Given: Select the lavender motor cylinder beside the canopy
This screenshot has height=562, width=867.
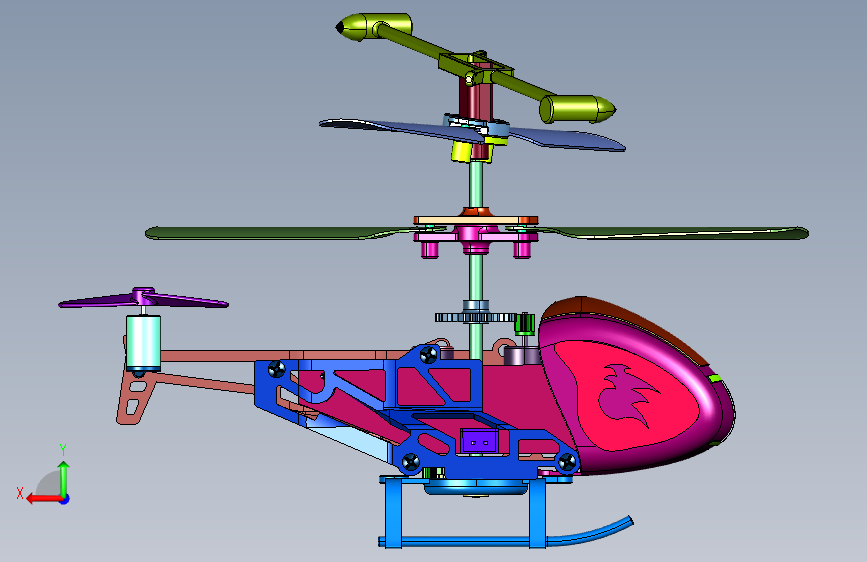Looking at the screenshot, I should [x=521, y=356].
